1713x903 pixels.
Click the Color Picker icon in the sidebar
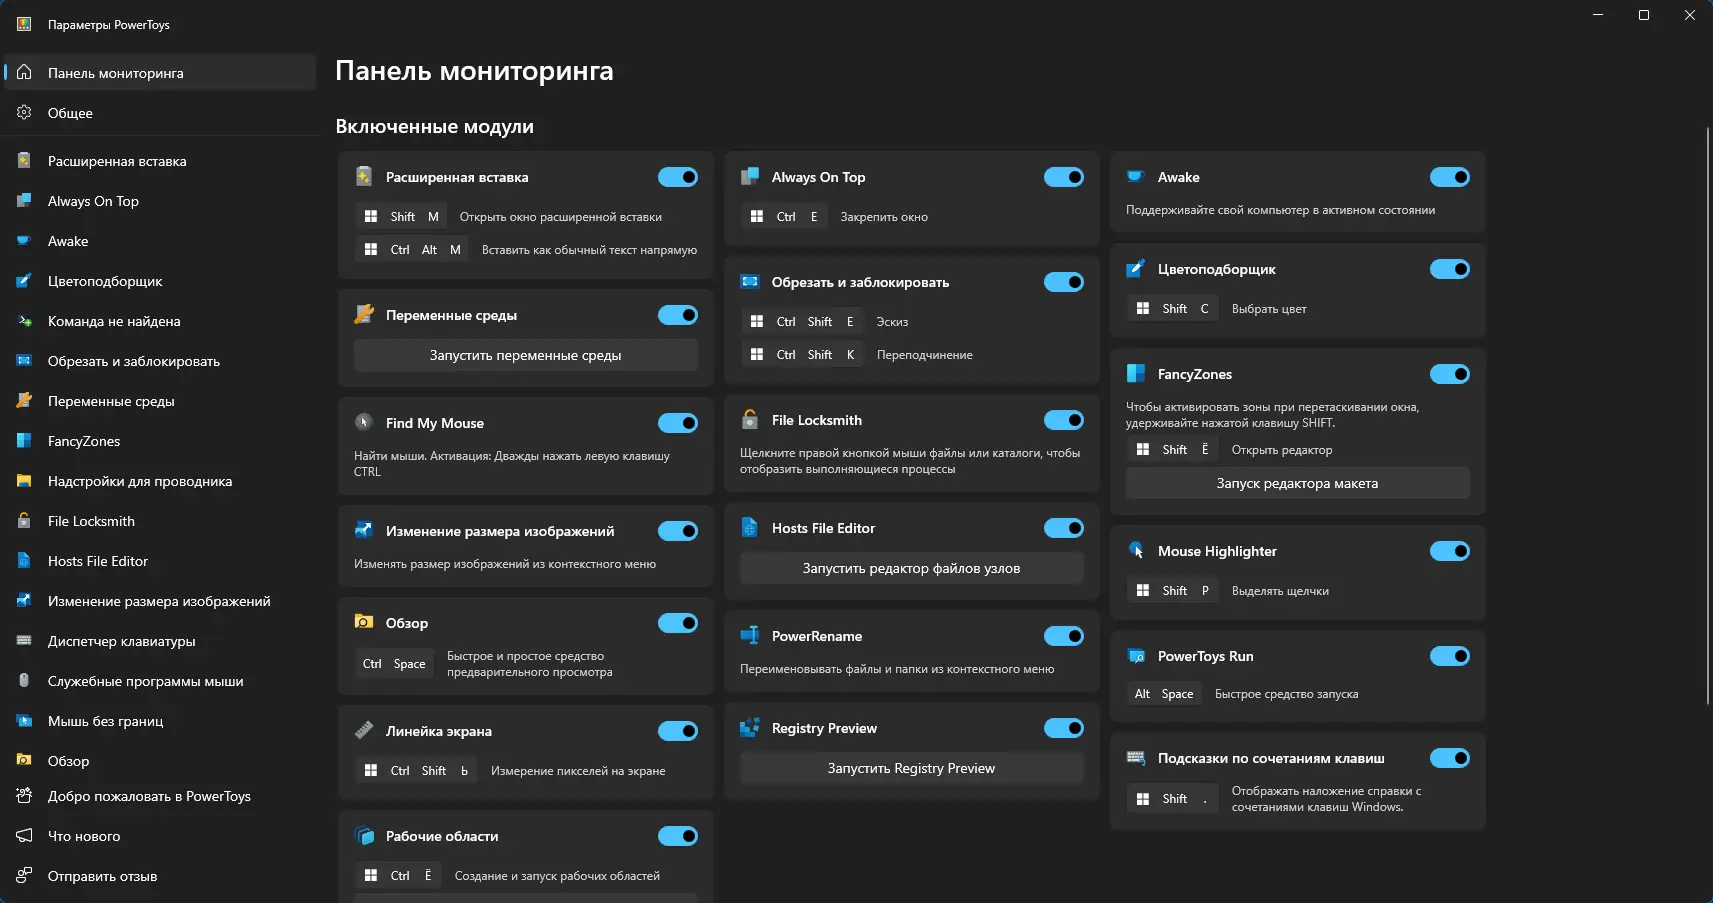pyautogui.click(x=24, y=281)
